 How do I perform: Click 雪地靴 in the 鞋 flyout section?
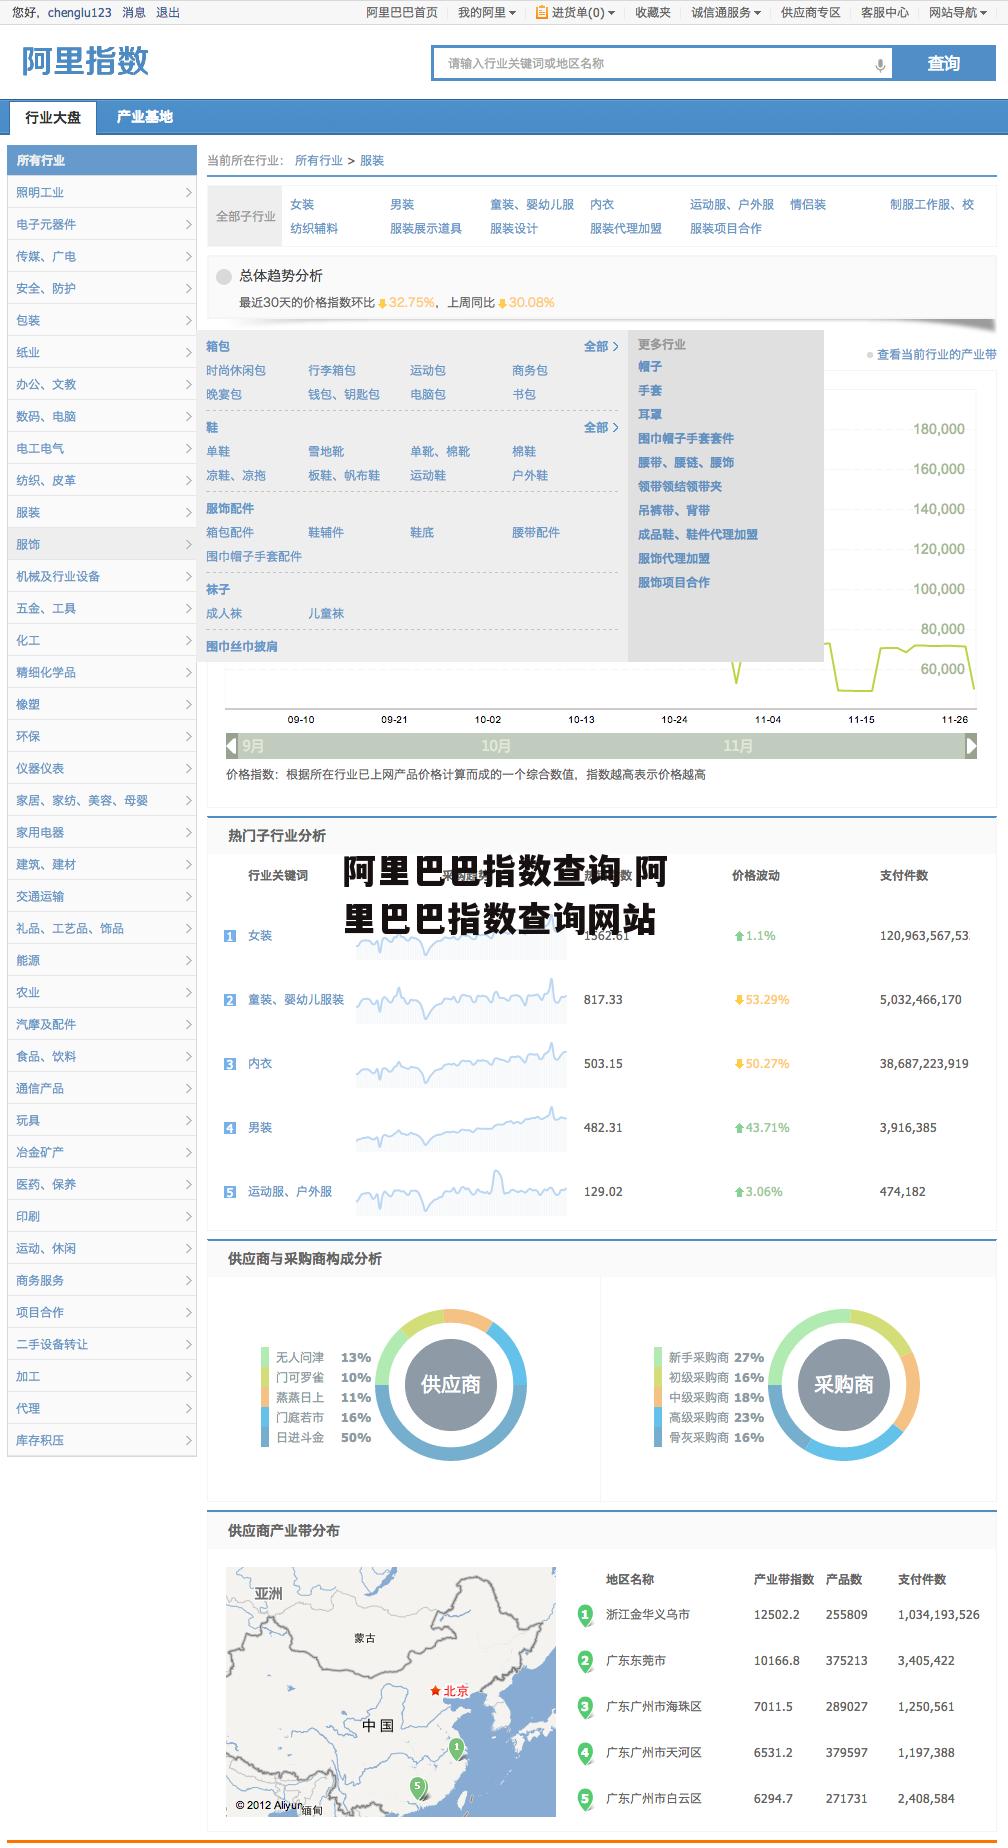[326, 452]
